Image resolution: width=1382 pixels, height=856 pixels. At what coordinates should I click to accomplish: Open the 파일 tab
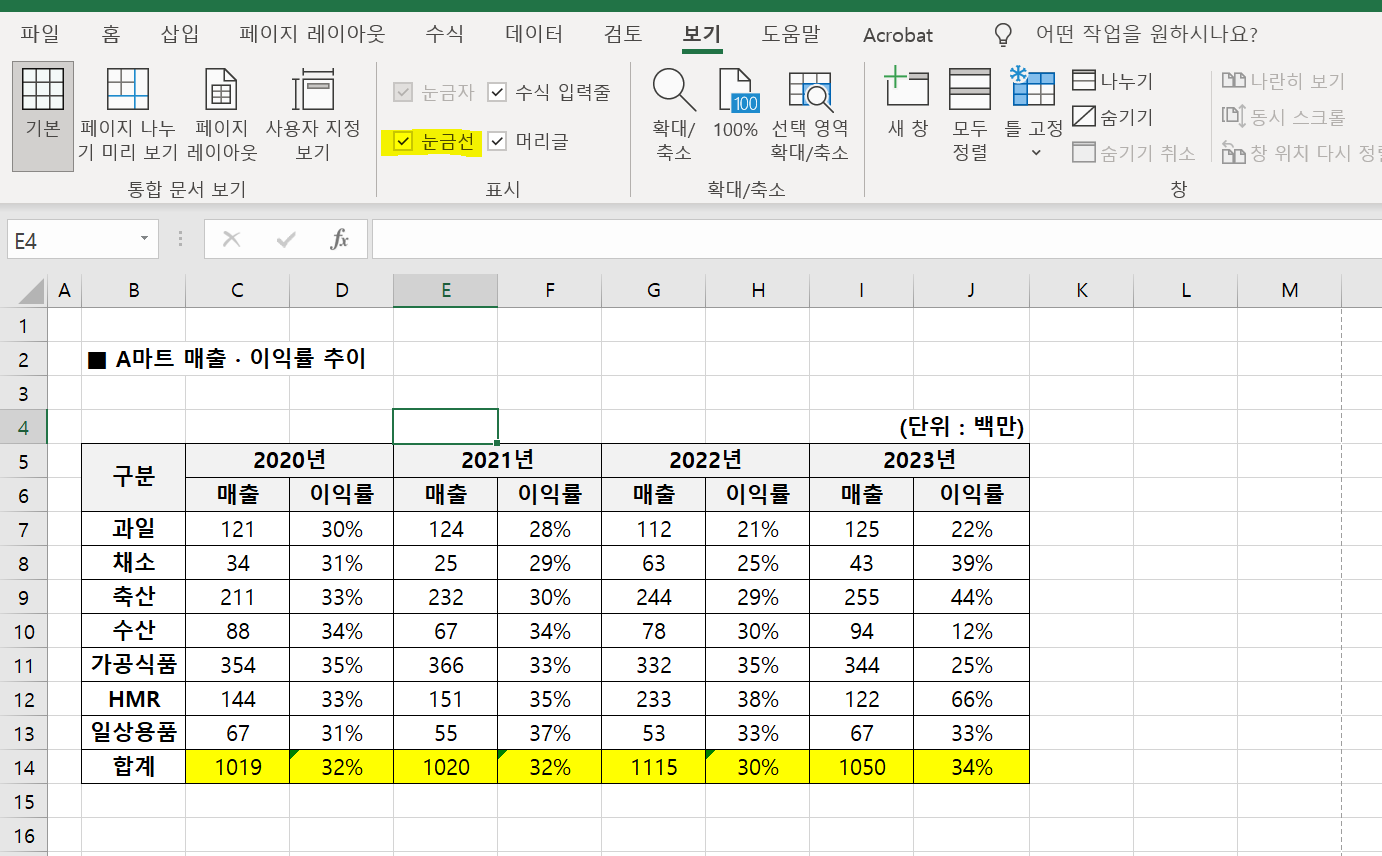click(x=40, y=34)
